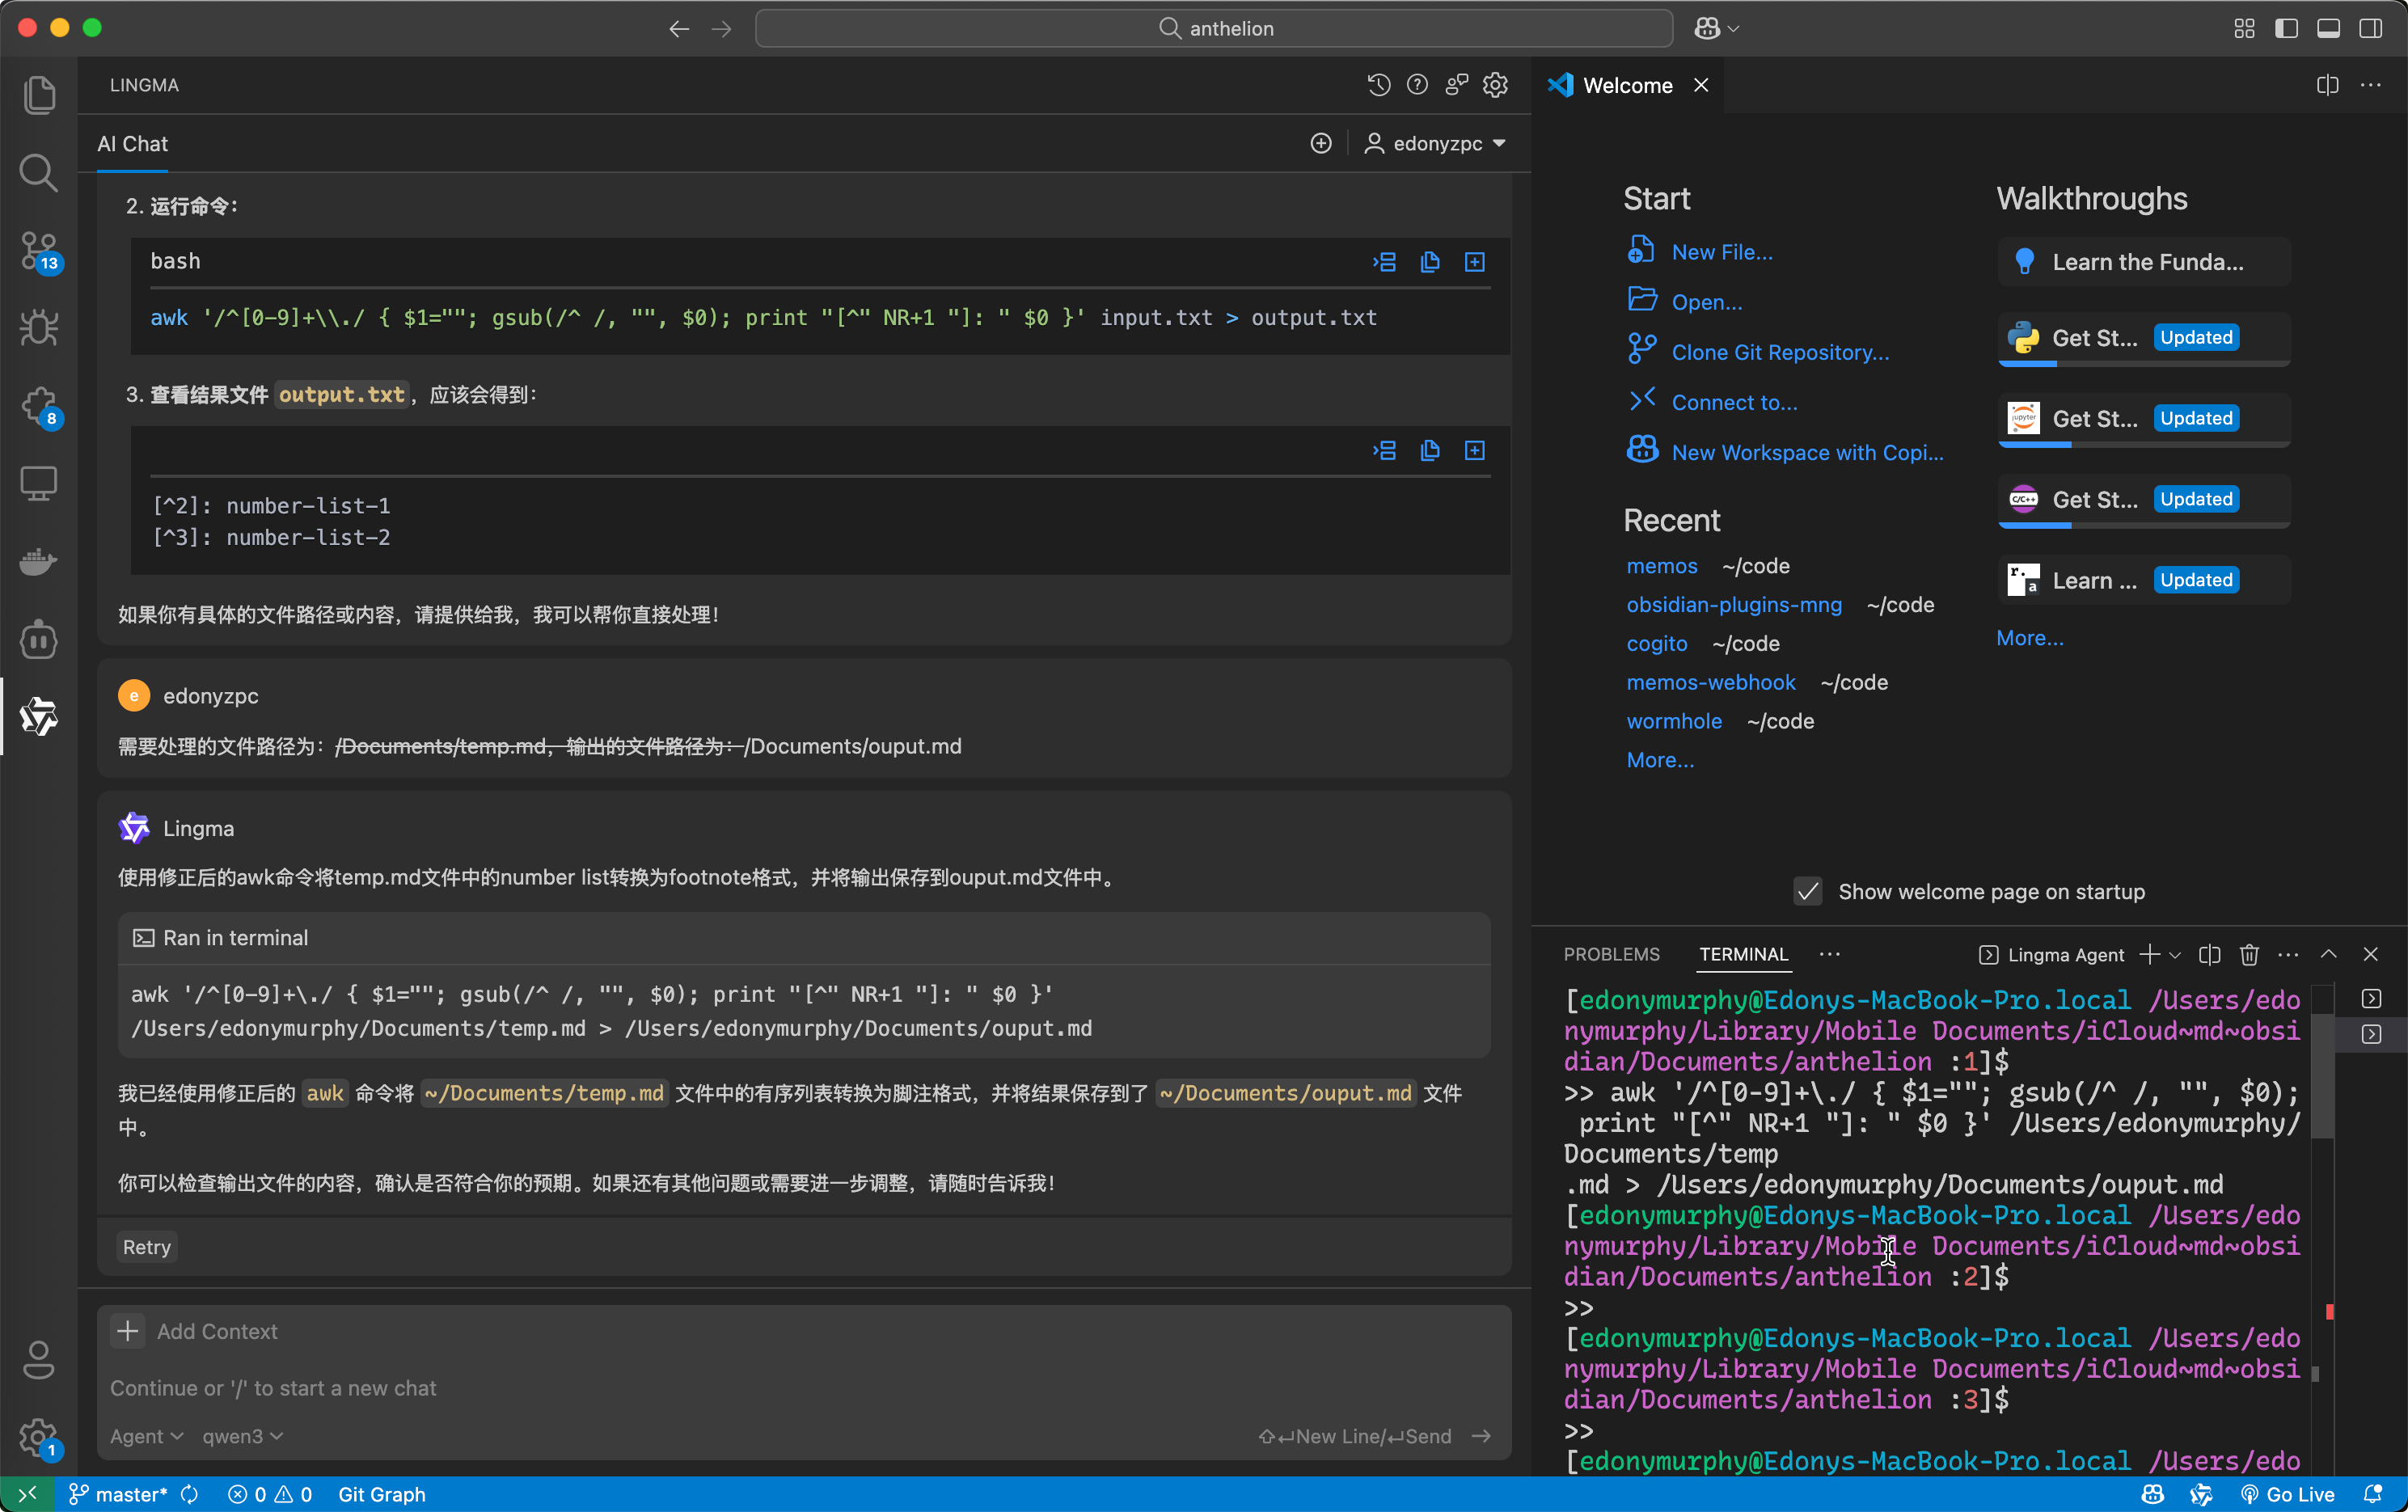Open notifications bell in status bar

pos(2373,1494)
